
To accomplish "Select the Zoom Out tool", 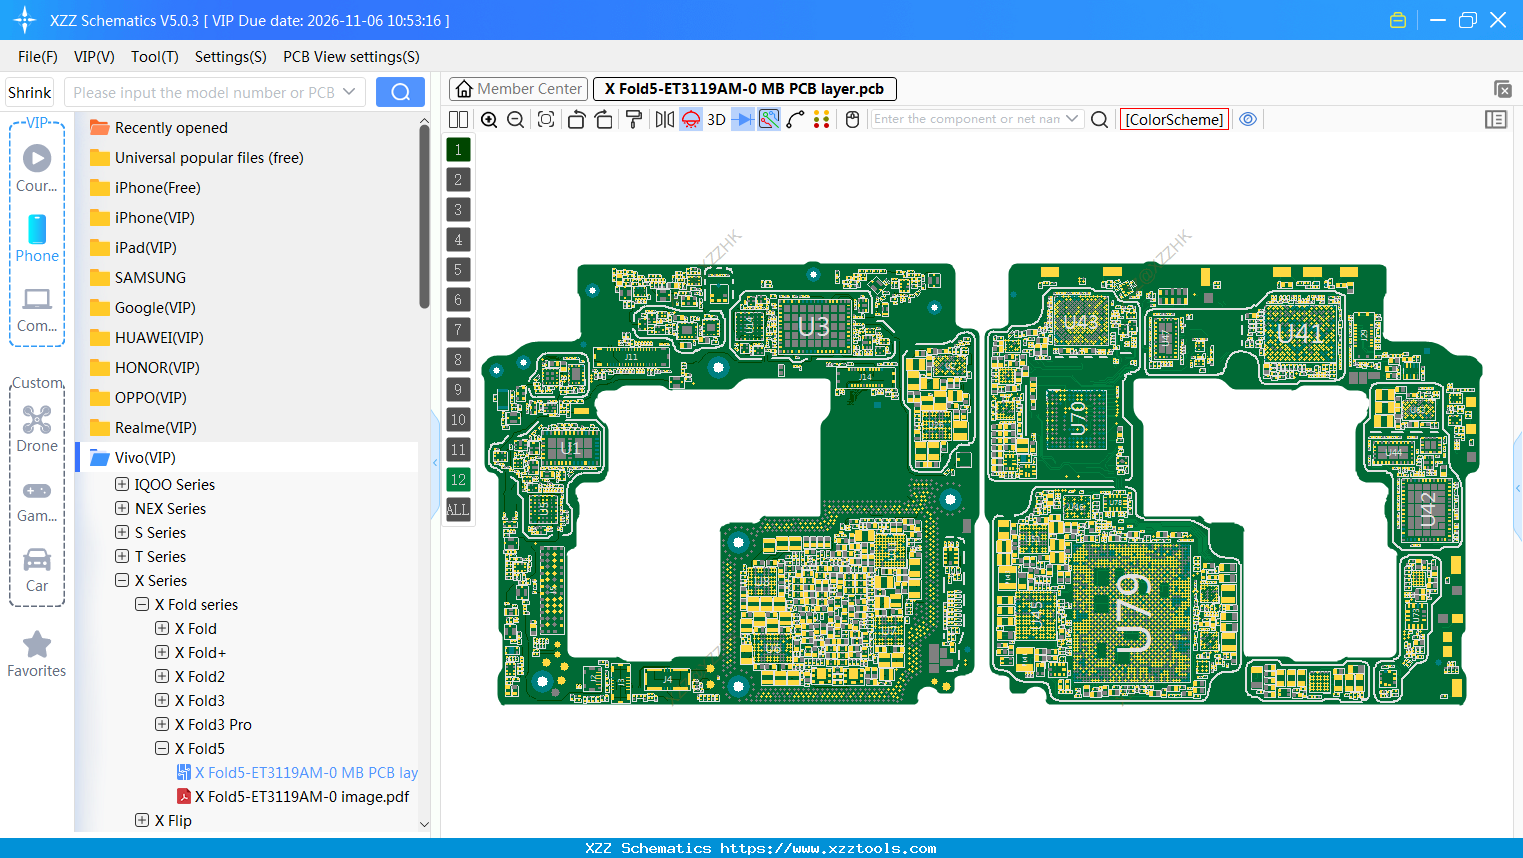I will (x=515, y=119).
